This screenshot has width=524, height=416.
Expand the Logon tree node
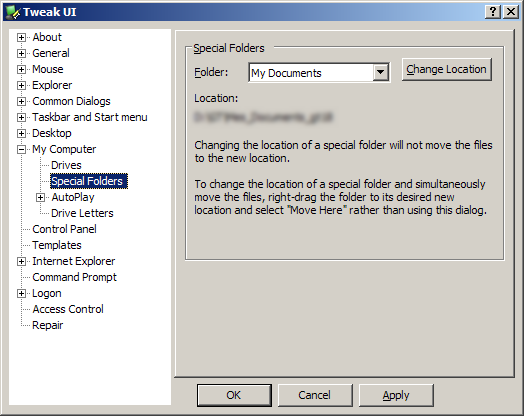[21, 293]
